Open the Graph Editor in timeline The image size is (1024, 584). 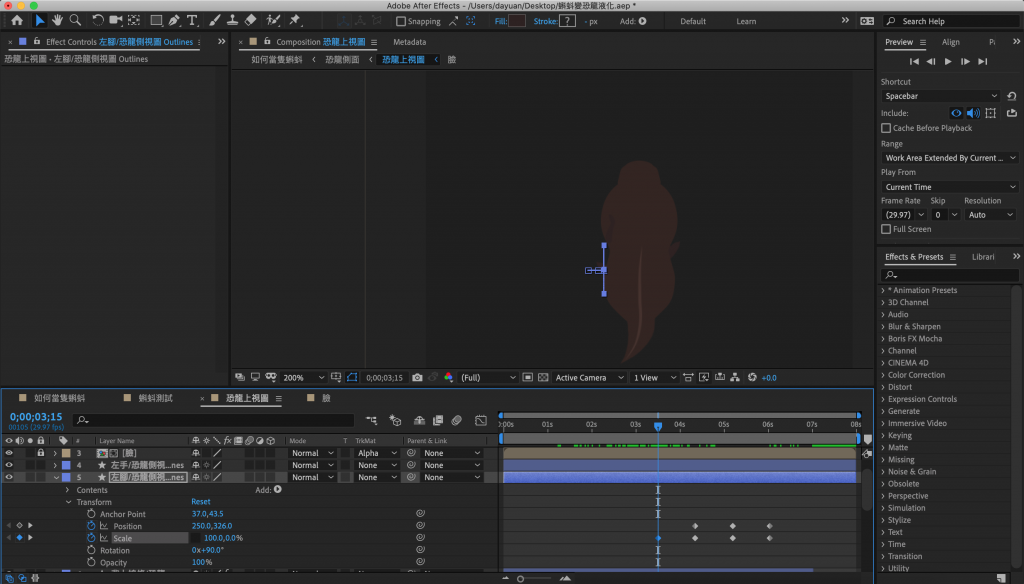pos(481,421)
